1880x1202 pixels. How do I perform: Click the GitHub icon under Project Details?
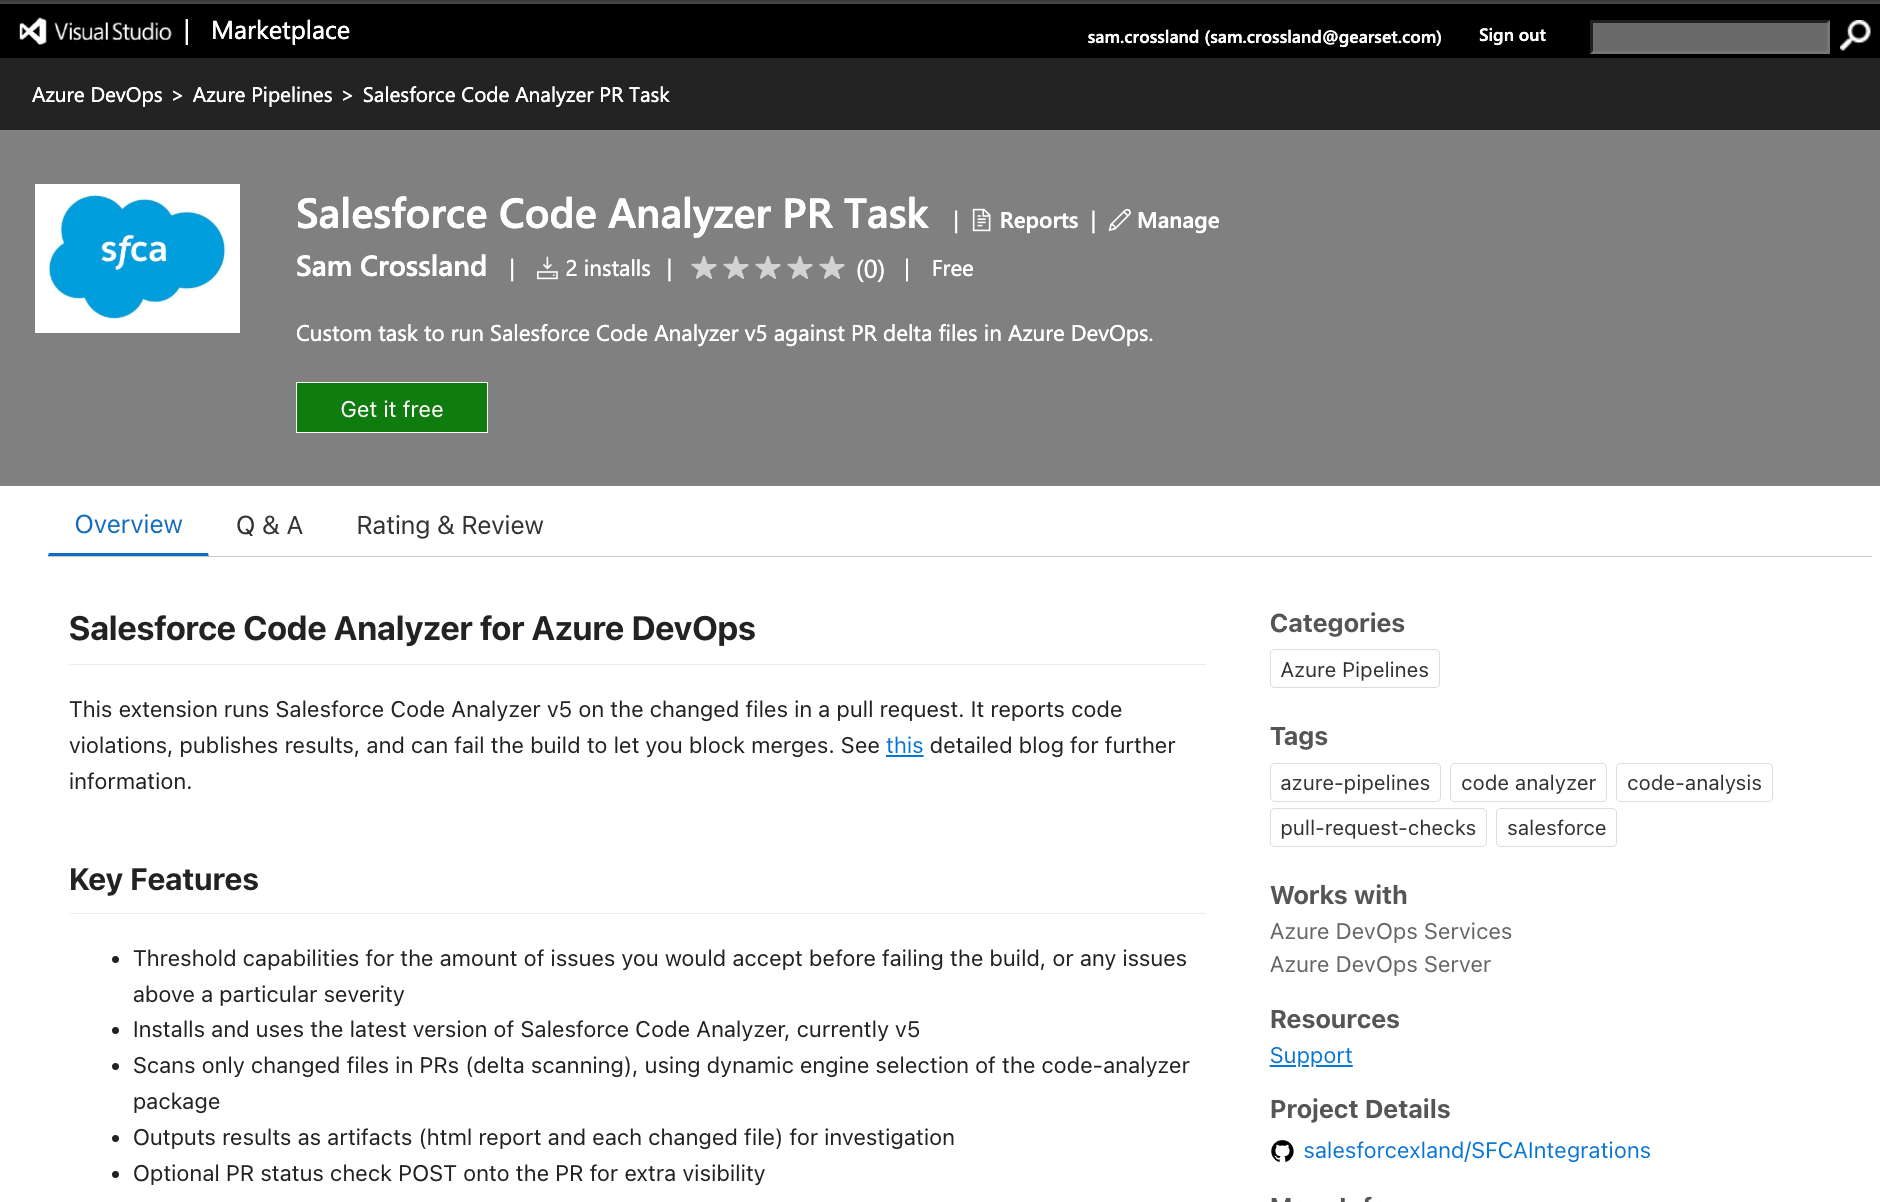[1282, 1151]
